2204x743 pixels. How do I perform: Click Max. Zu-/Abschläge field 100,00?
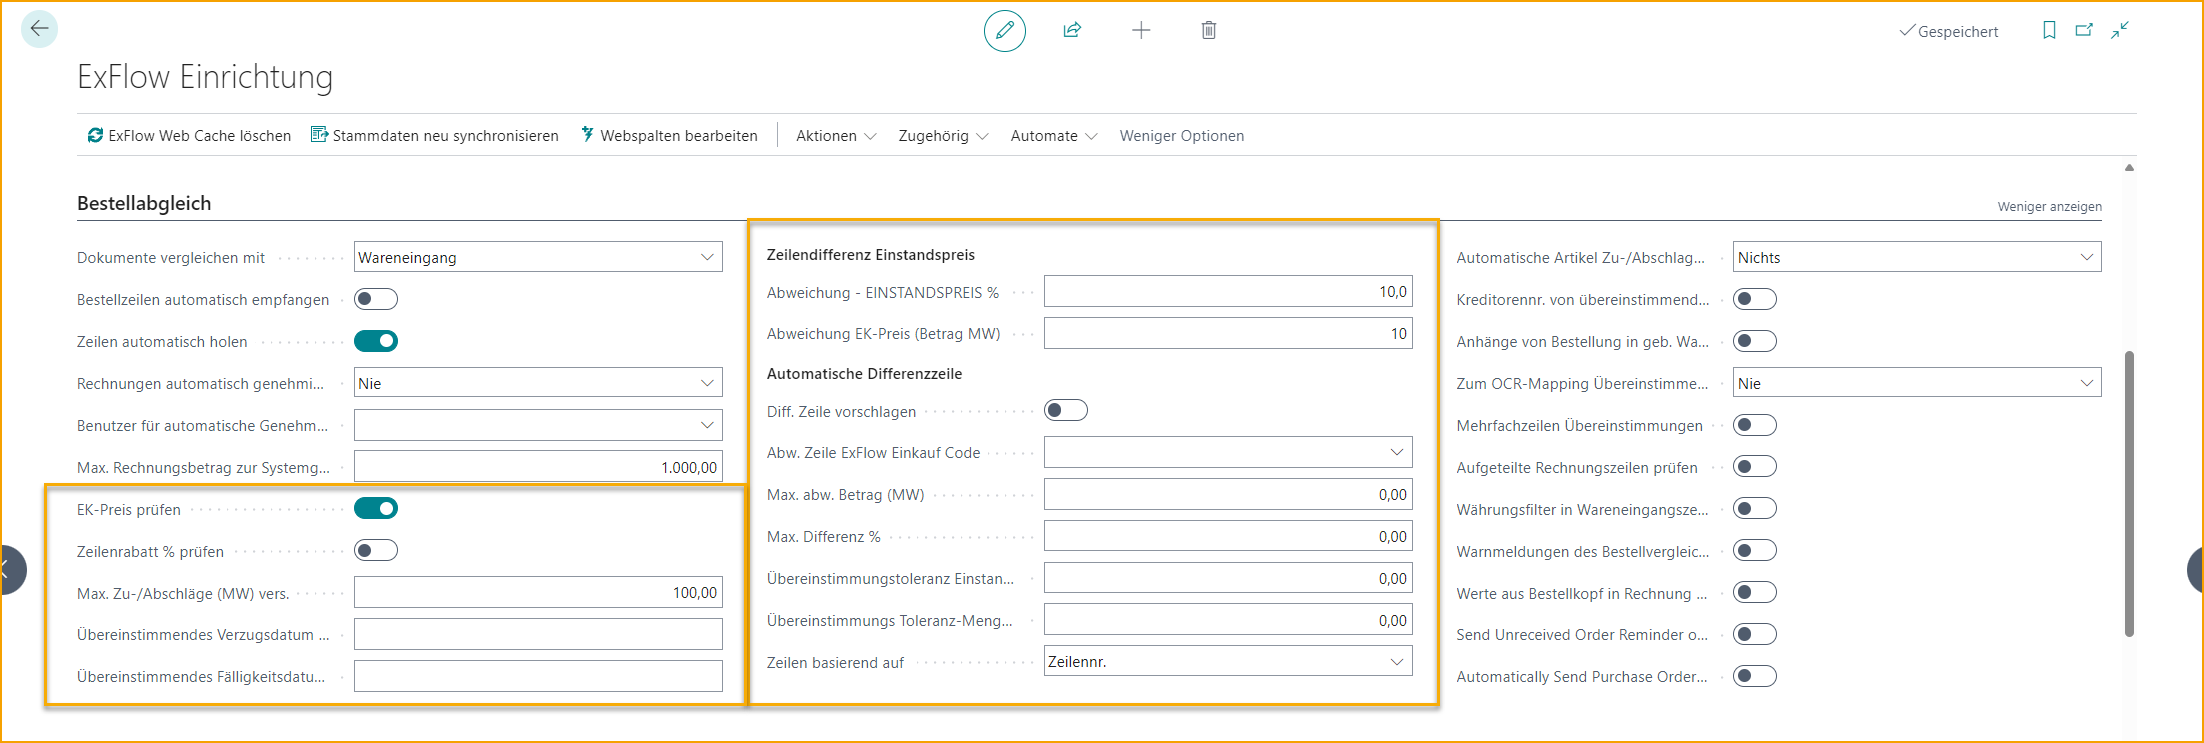[x=538, y=593]
